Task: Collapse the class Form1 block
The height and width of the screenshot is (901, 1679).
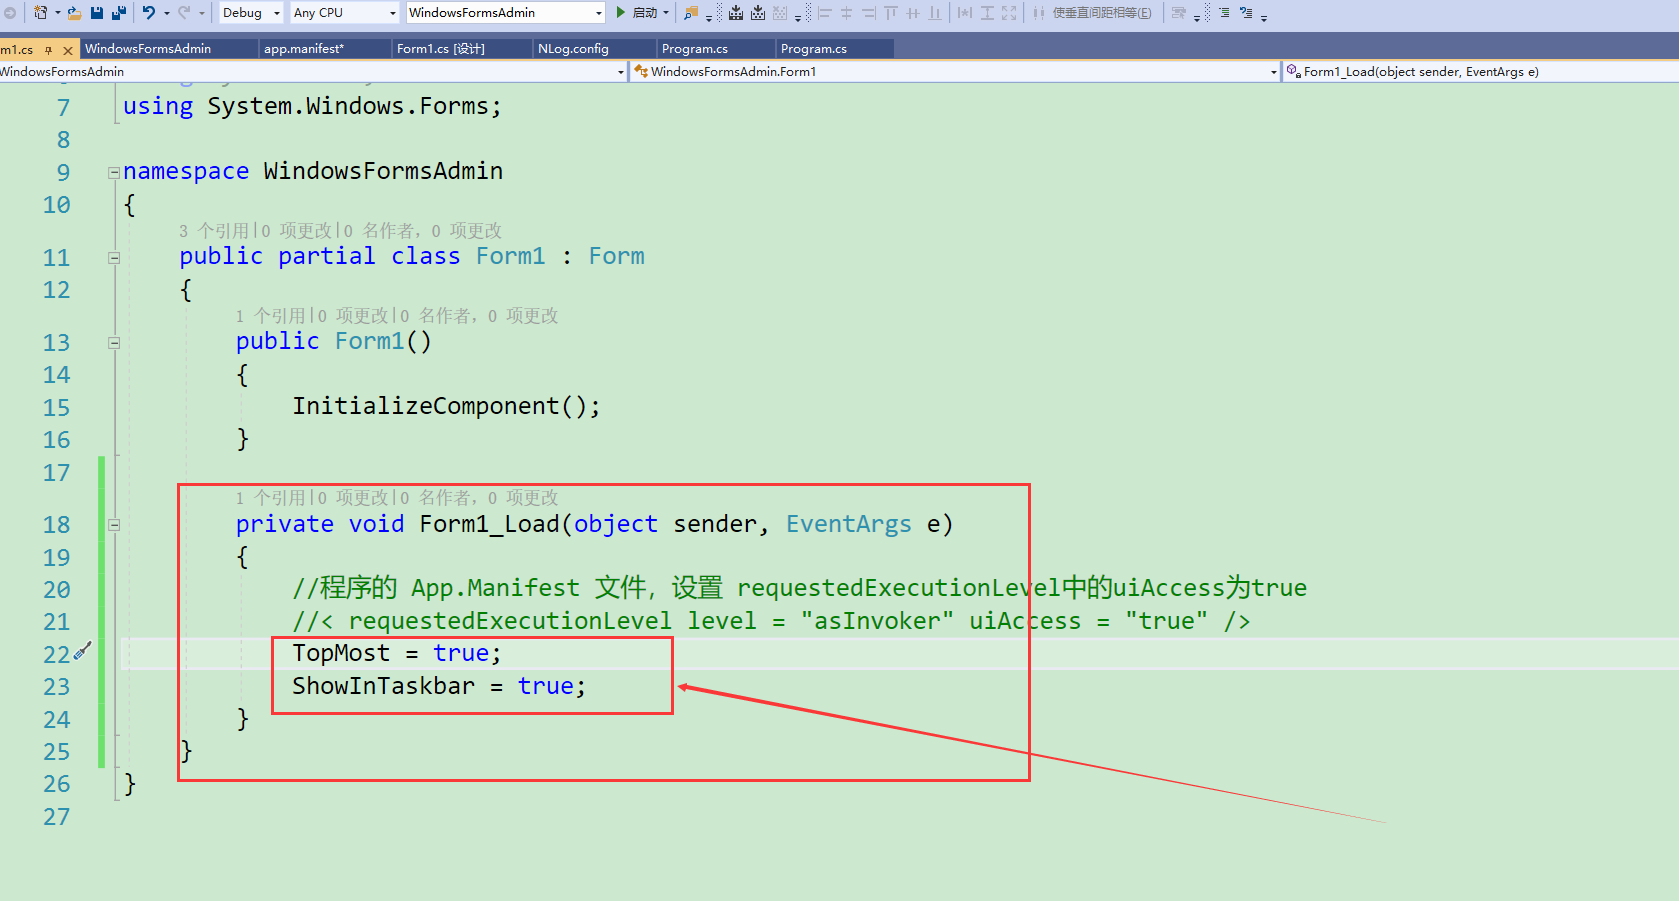Action: click(114, 258)
